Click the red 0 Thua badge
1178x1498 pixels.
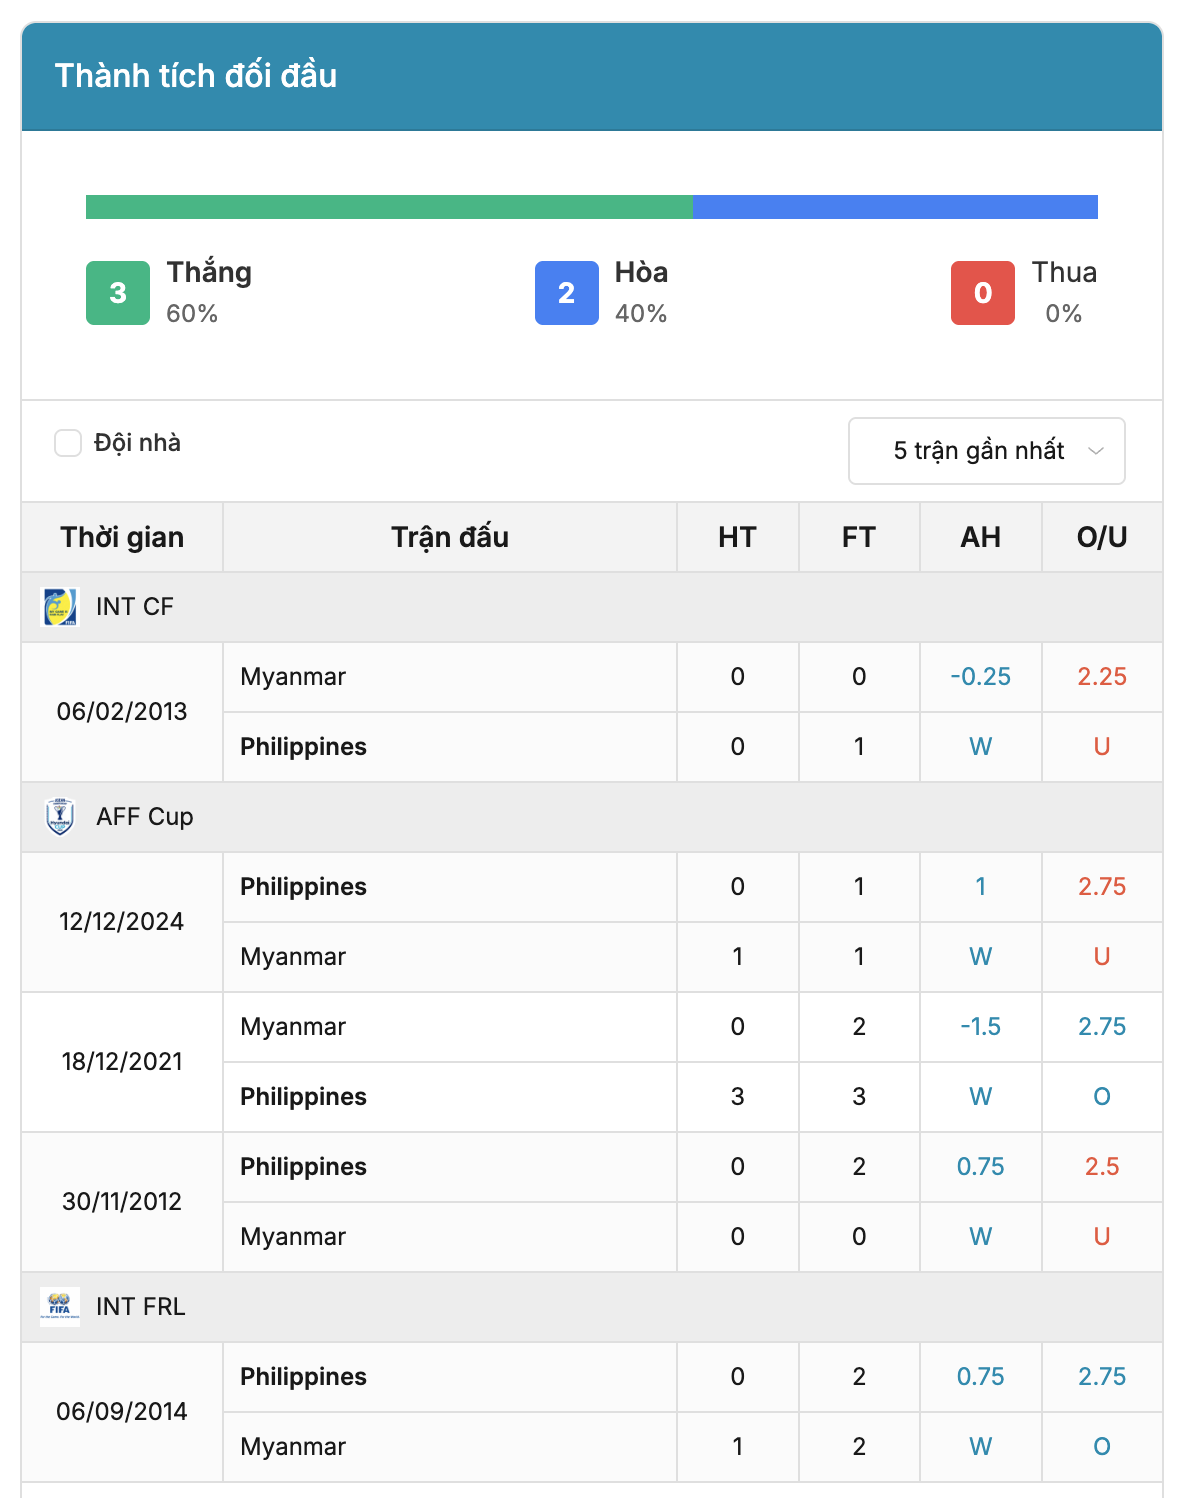(983, 293)
